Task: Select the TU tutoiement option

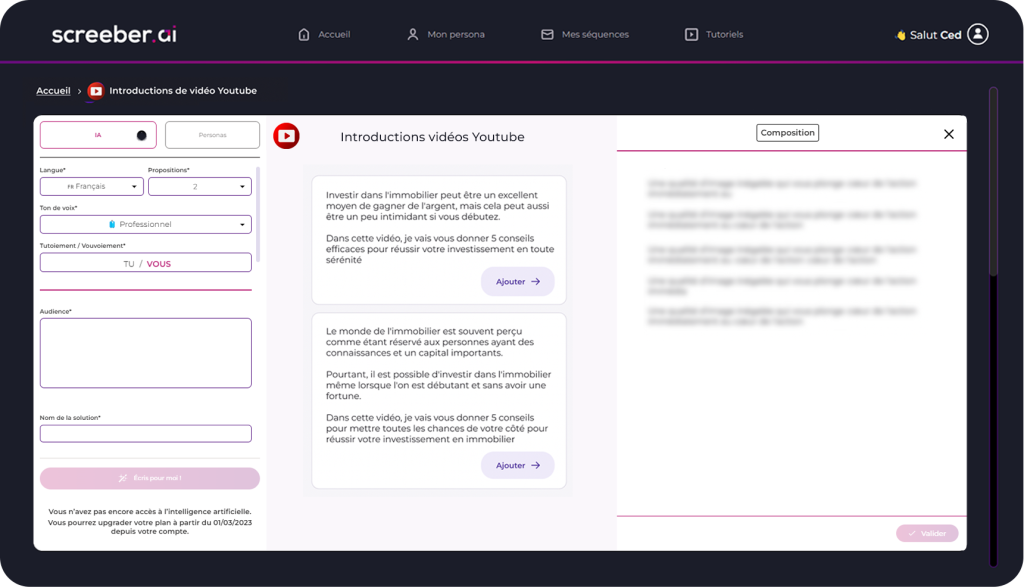Action: click(x=128, y=264)
